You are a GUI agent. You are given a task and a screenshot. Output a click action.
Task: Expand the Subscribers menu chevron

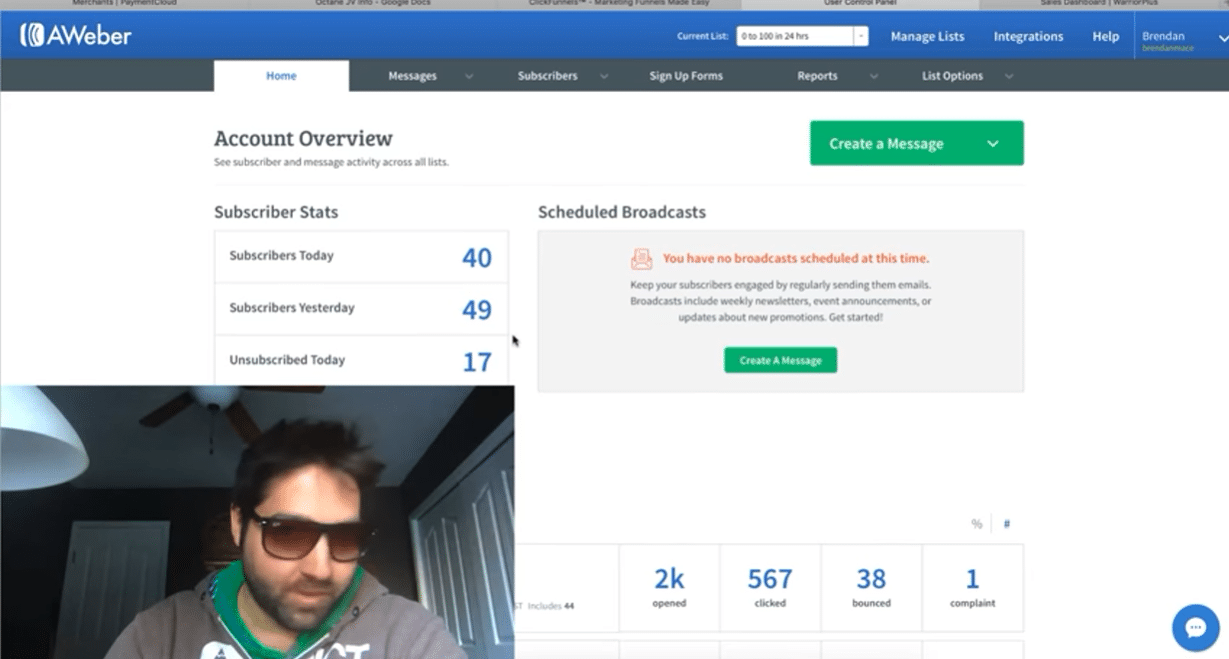pos(604,76)
